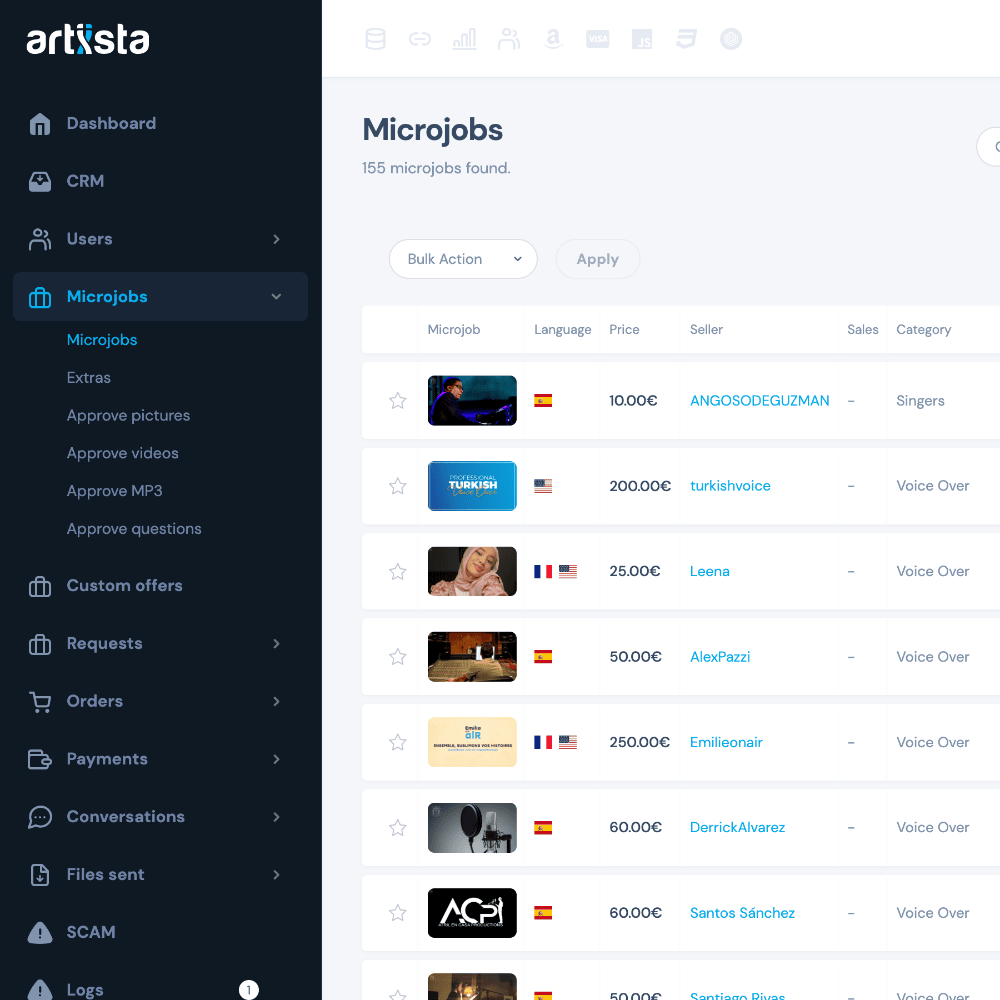Star the ANGOSODEGUZMAN microjob row

tap(398, 401)
